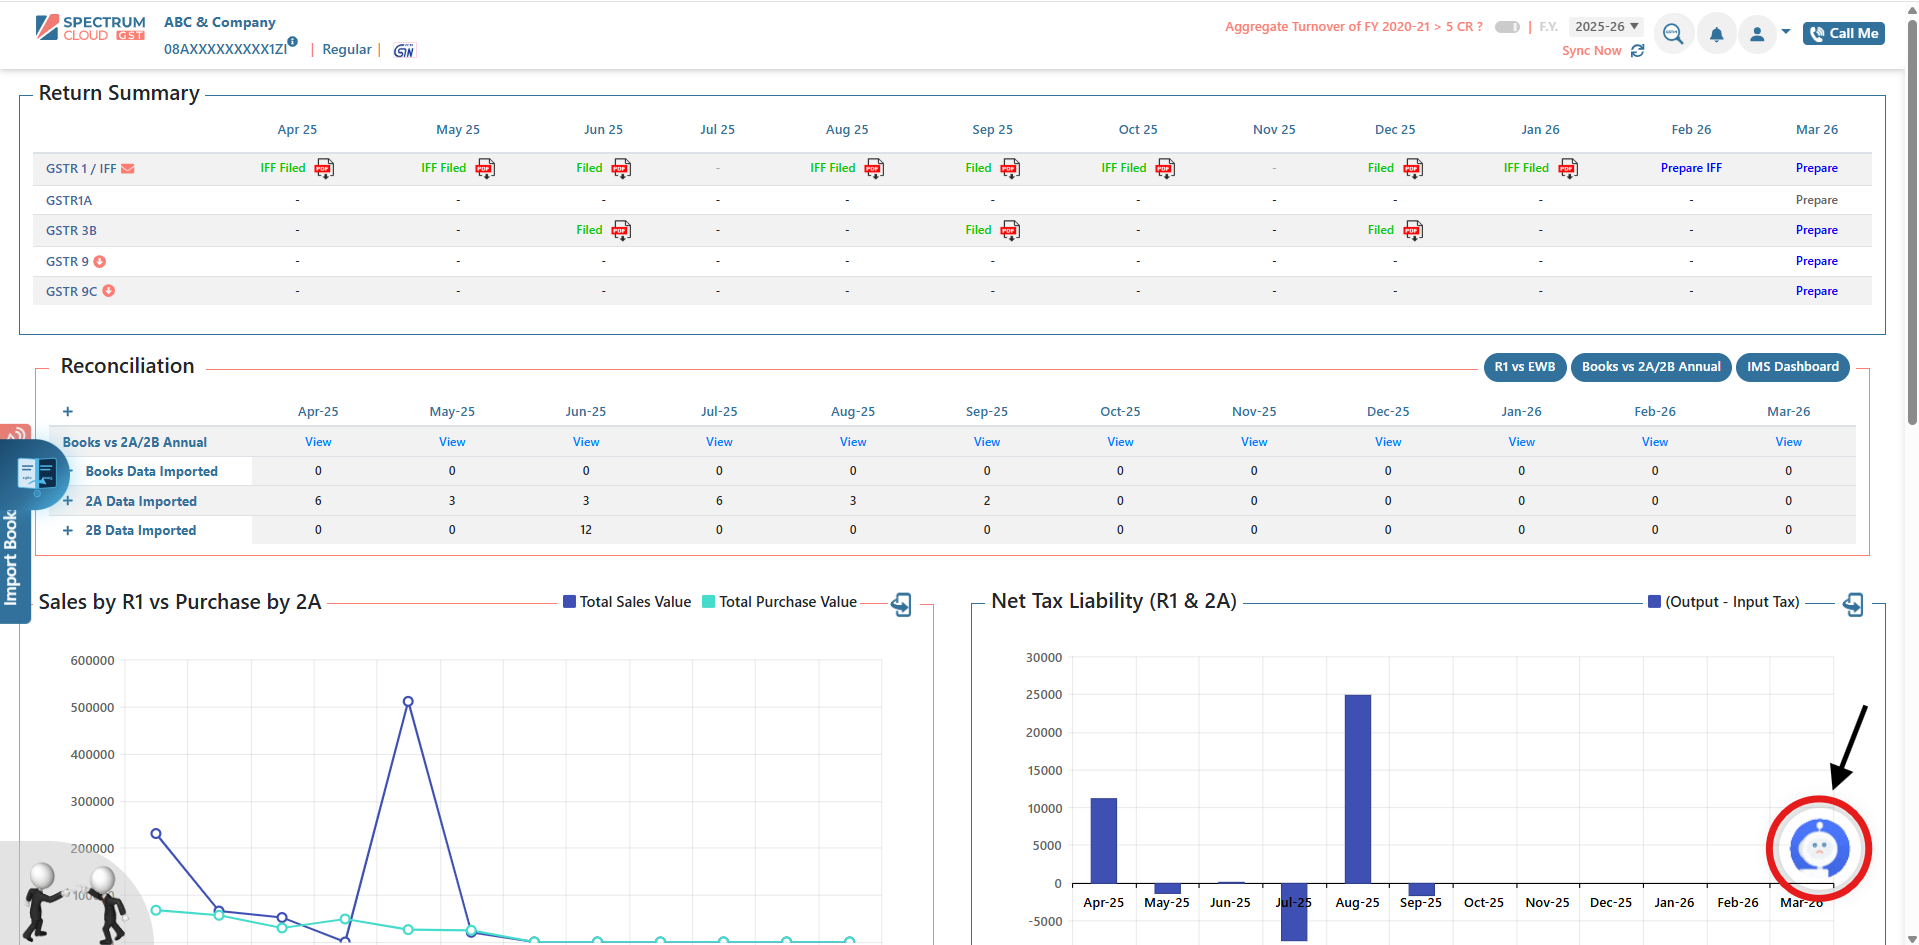Viewport: 1919px width, 945px height.
Task: Click the Sync Now refresh icon
Action: coord(1637,51)
